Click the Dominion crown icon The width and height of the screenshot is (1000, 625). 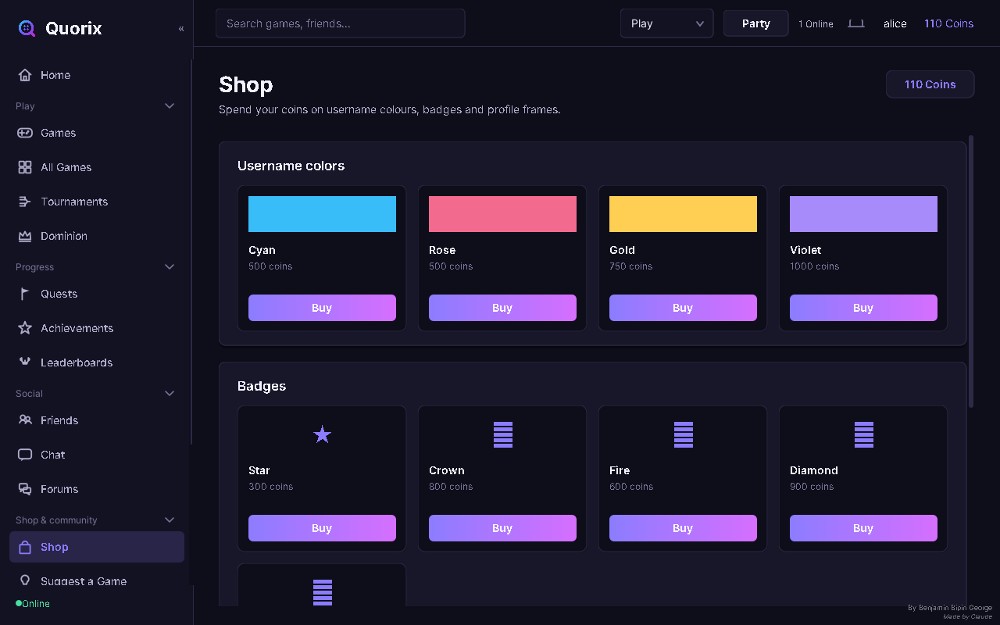pos(25,236)
